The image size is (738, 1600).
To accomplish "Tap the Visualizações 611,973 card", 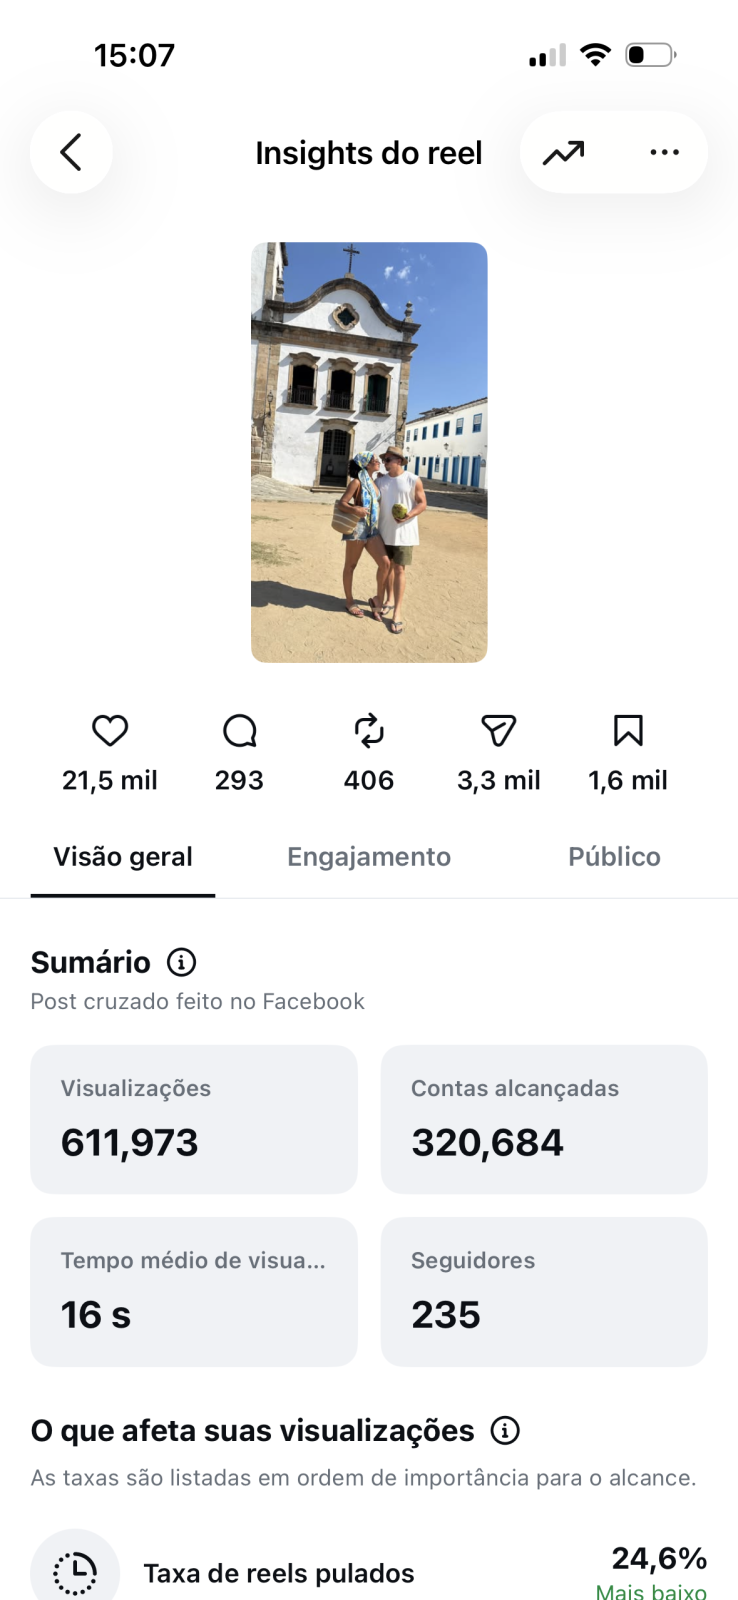I will tap(194, 1119).
